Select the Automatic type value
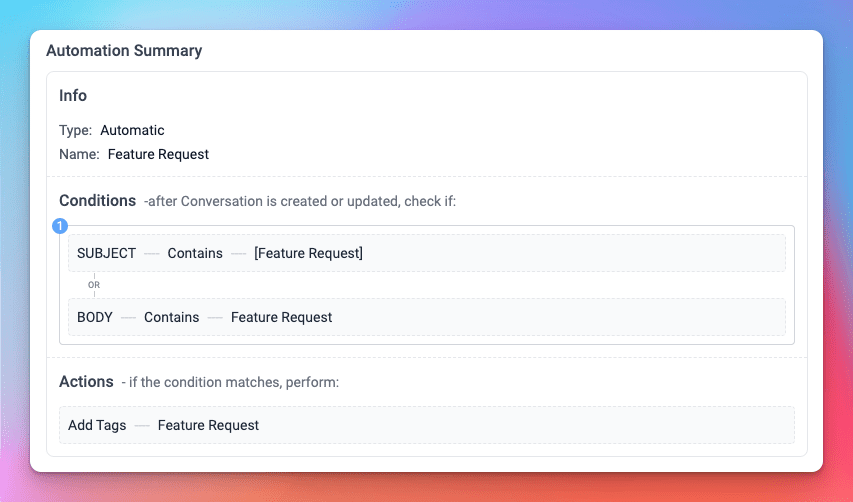 [132, 131]
